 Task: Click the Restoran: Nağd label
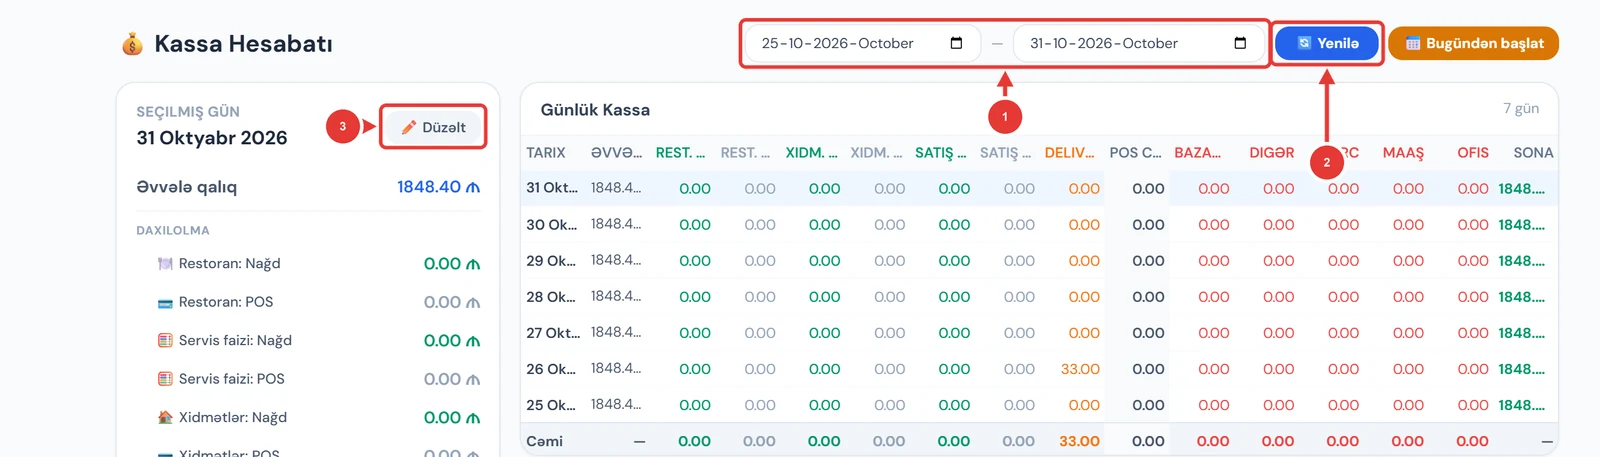click(229, 264)
